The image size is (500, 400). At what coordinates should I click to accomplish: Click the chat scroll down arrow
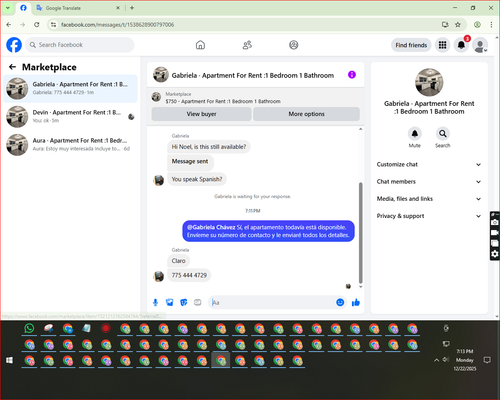tap(360, 287)
